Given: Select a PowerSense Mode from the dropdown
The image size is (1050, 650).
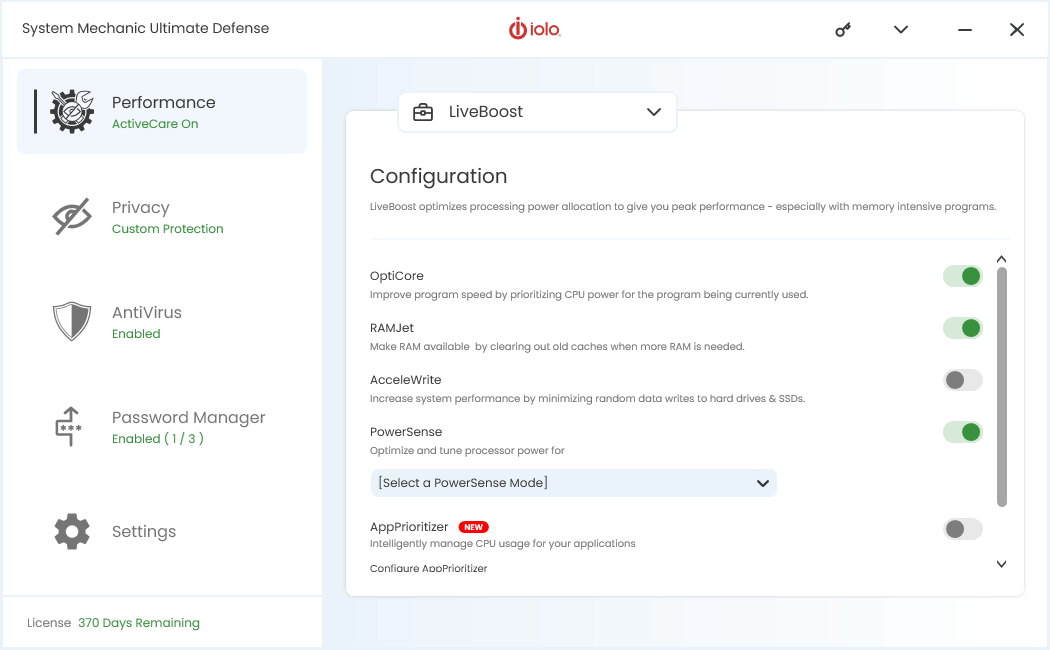Looking at the screenshot, I should pyautogui.click(x=574, y=482).
